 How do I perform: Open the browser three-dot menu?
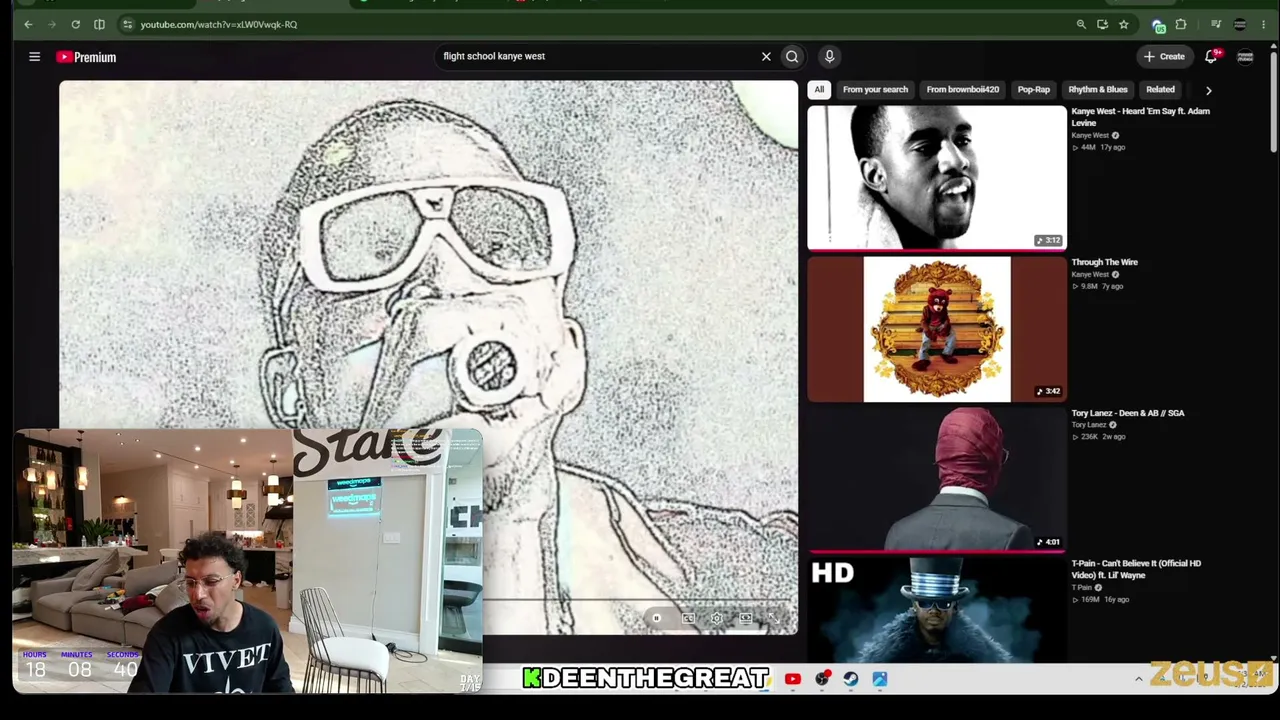(x=1263, y=24)
